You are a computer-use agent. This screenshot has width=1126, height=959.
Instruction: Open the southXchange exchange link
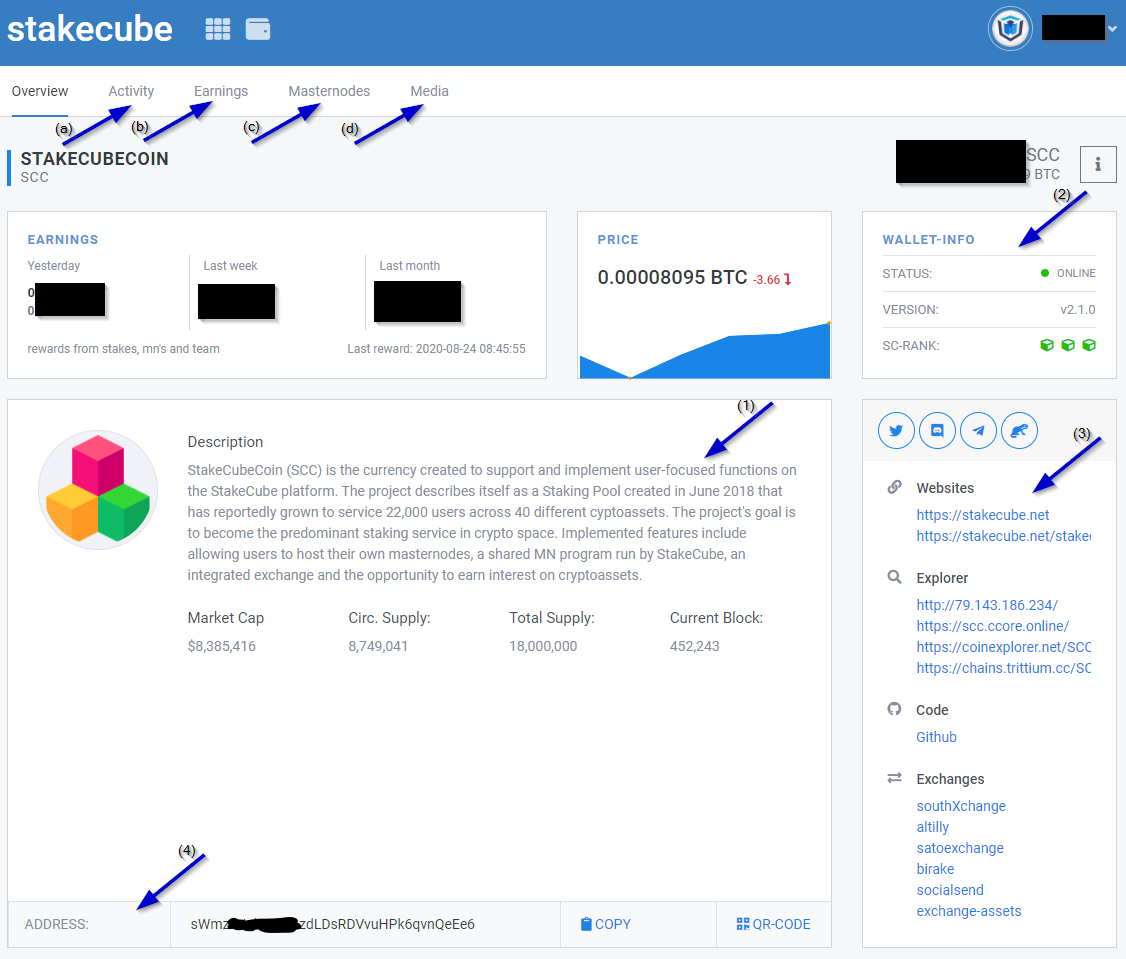961,806
